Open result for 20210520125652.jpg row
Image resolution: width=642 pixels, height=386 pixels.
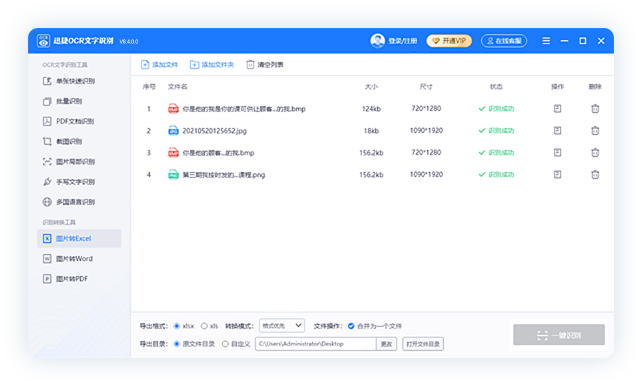557,131
